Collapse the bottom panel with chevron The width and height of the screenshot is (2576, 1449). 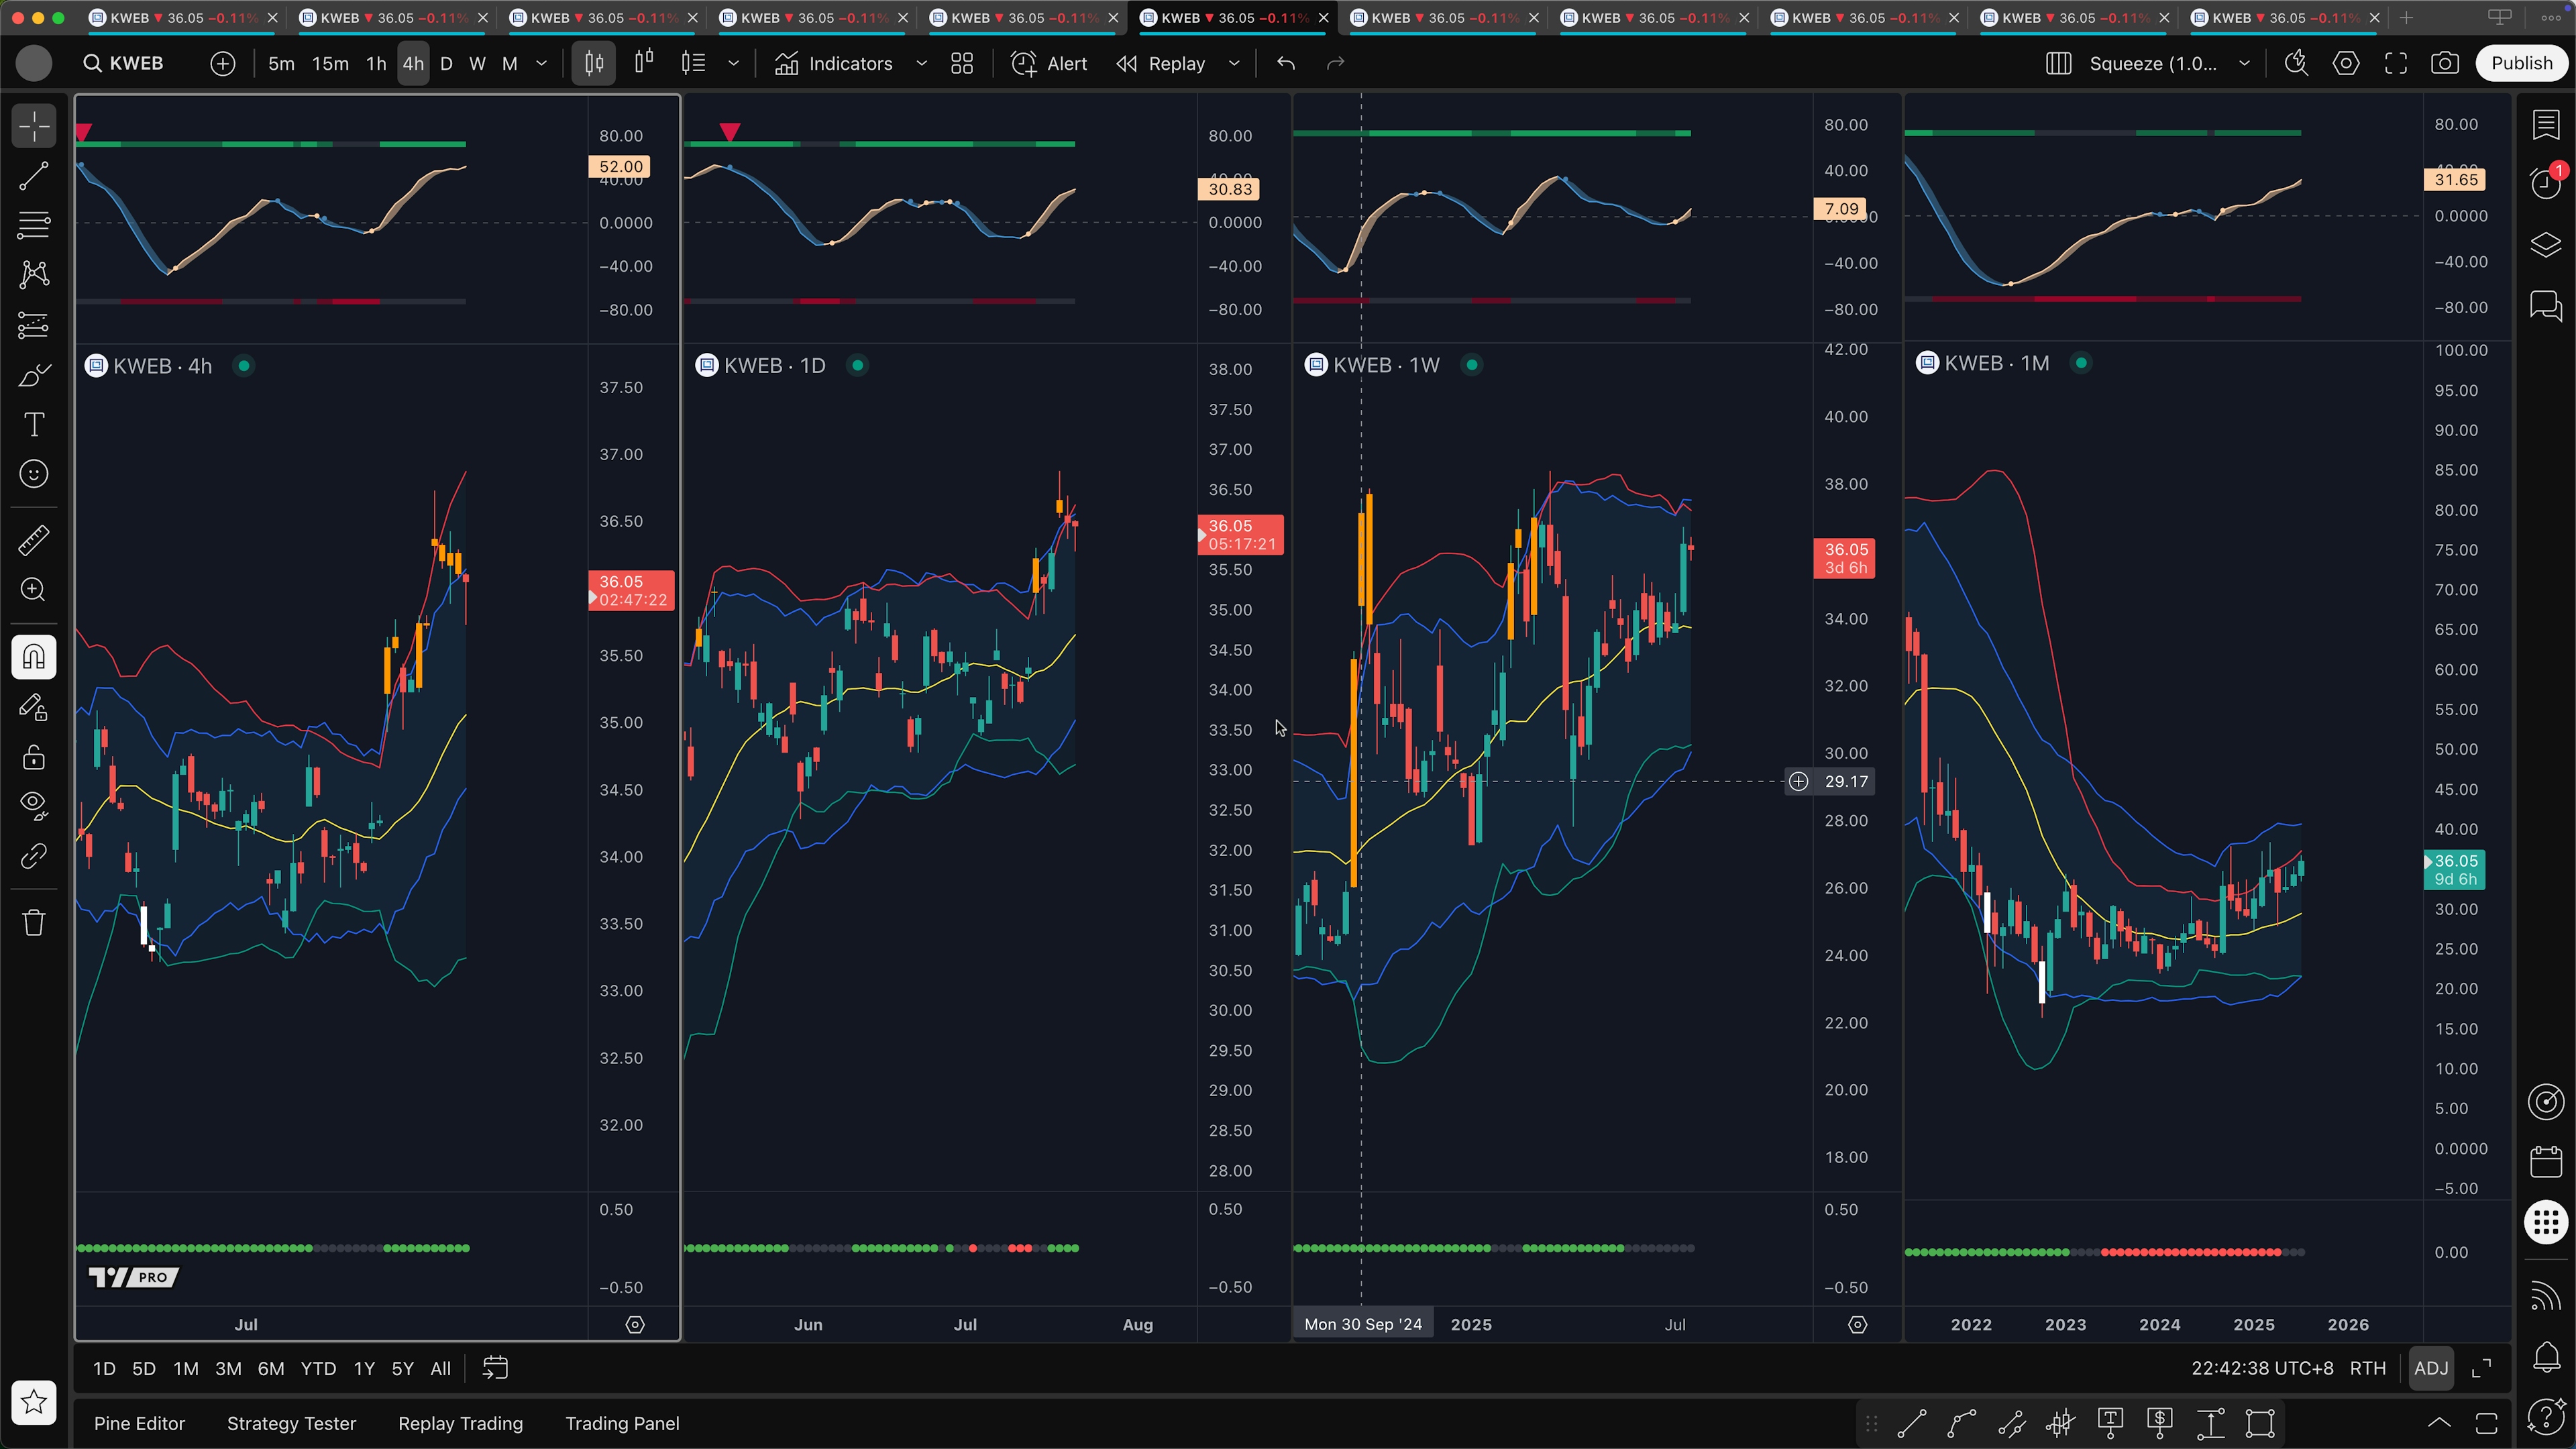click(2439, 1423)
